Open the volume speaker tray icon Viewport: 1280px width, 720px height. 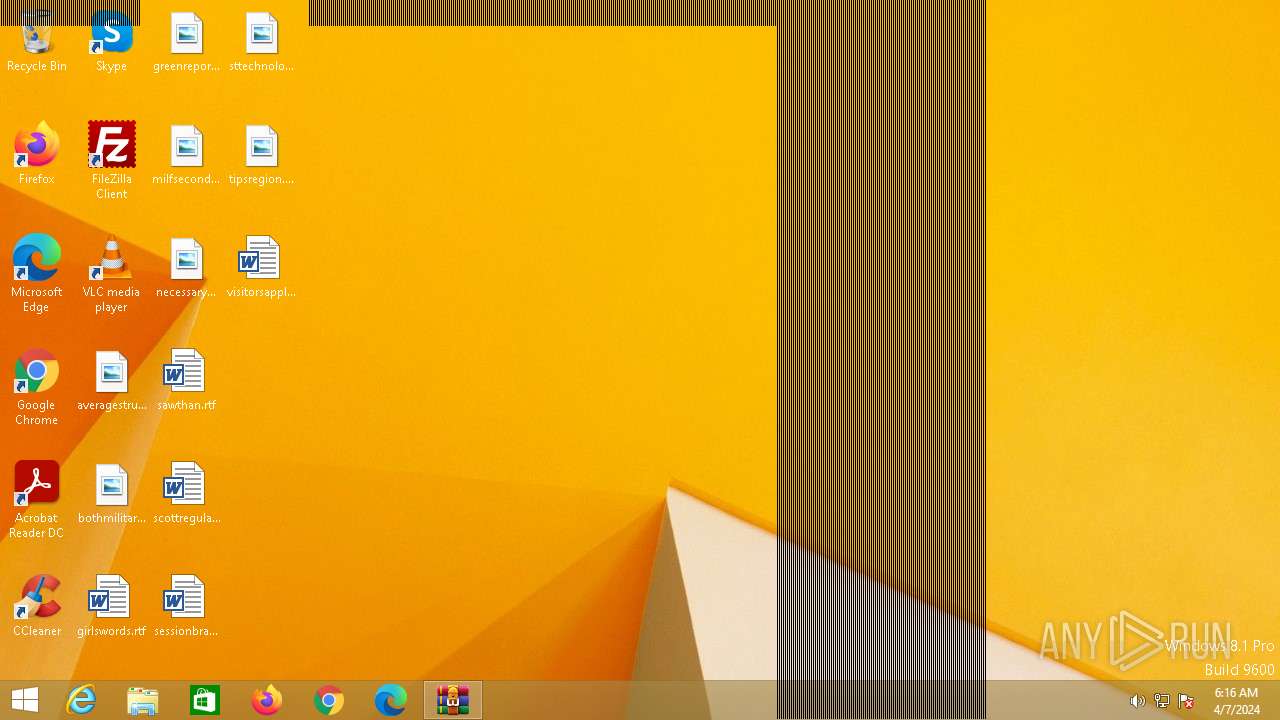click(1137, 701)
